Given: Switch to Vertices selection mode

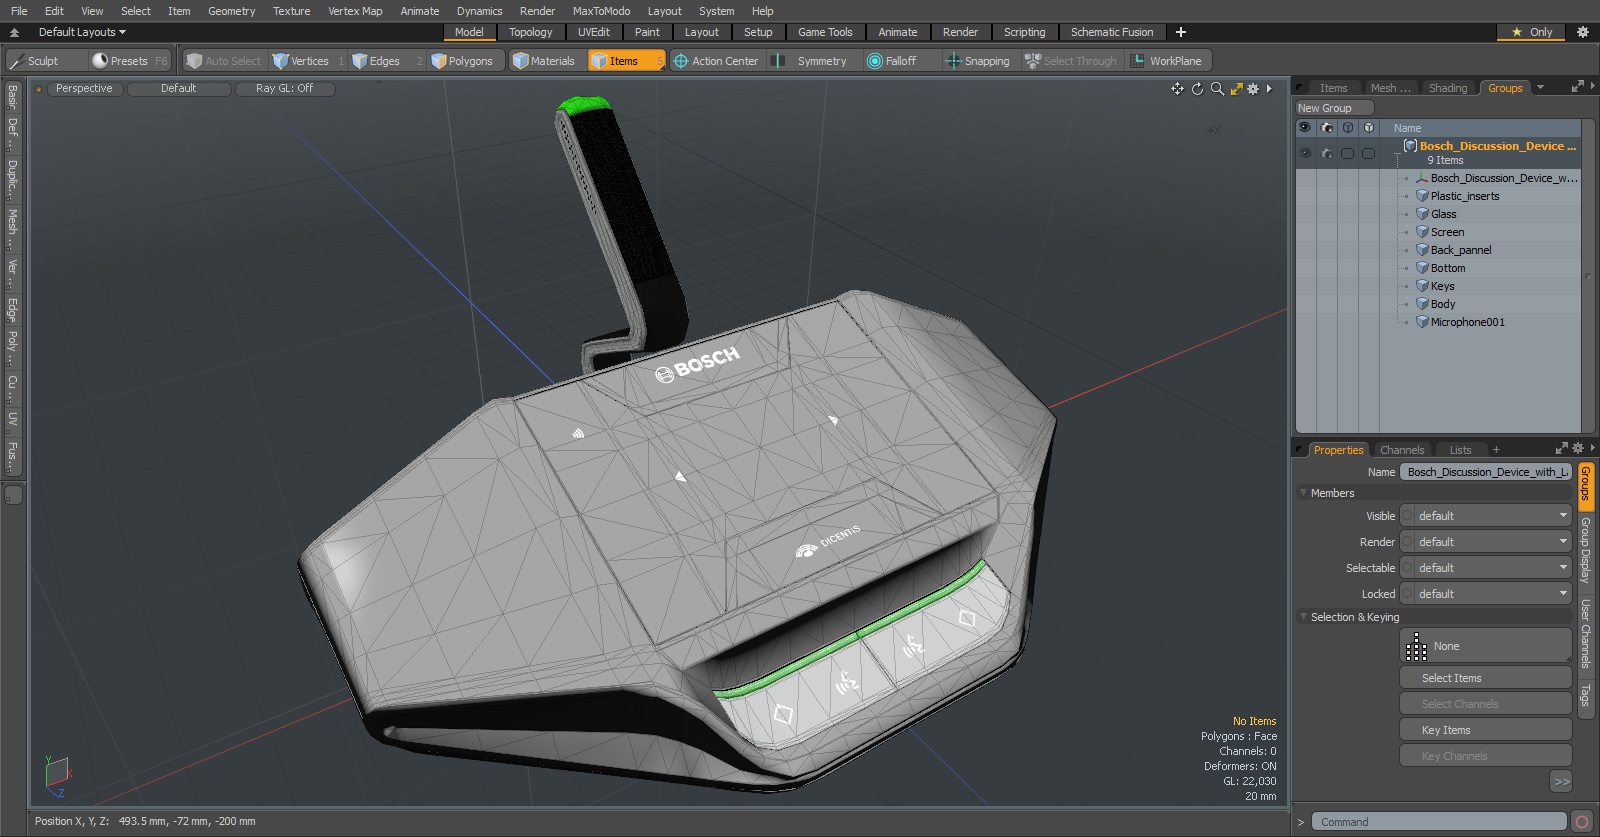Looking at the screenshot, I should pos(307,61).
